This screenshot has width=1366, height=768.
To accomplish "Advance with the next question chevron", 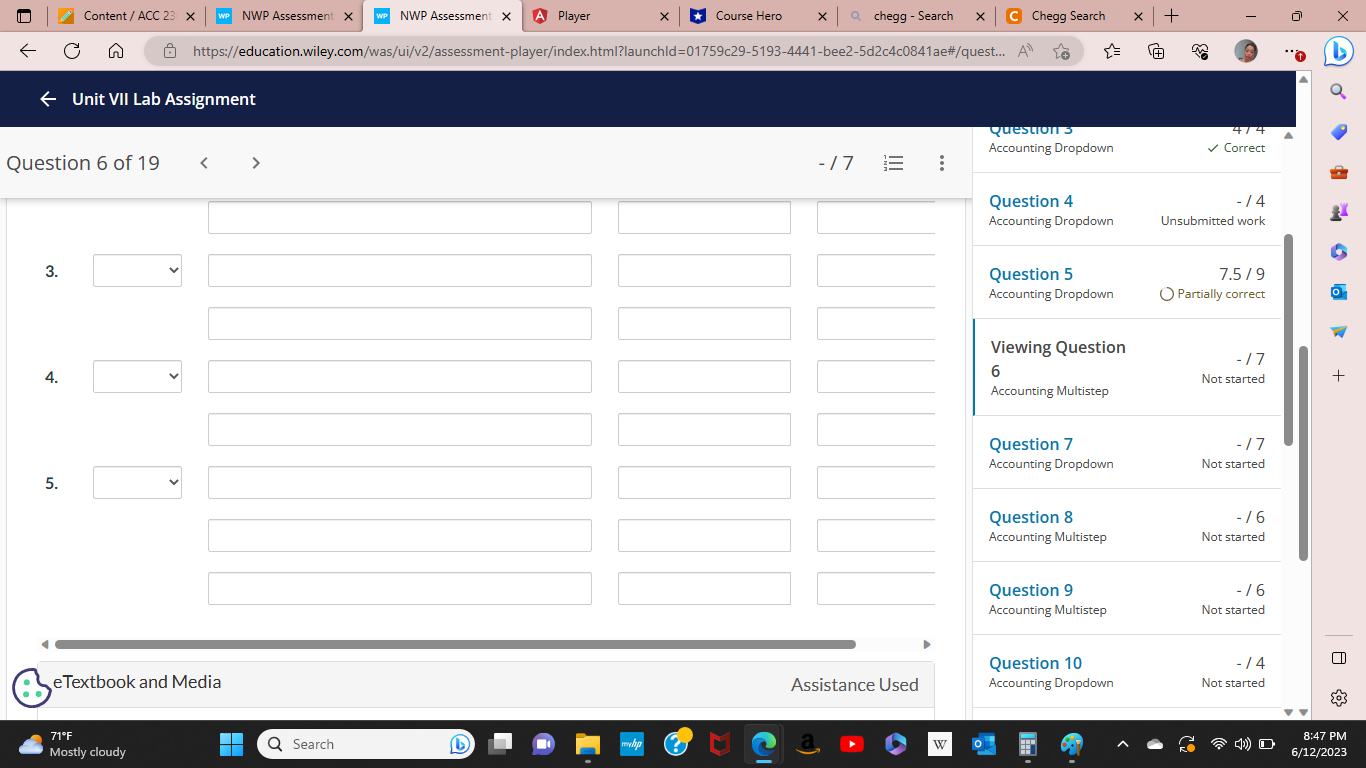I will (256, 163).
